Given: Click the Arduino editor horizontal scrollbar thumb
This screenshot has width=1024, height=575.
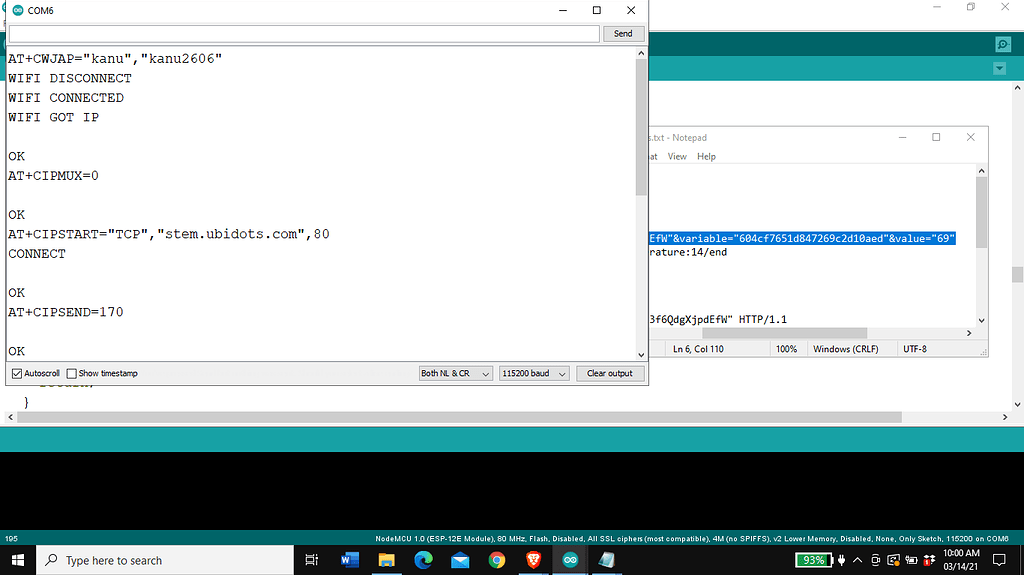Looking at the screenshot, I should (x=459, y=417).
